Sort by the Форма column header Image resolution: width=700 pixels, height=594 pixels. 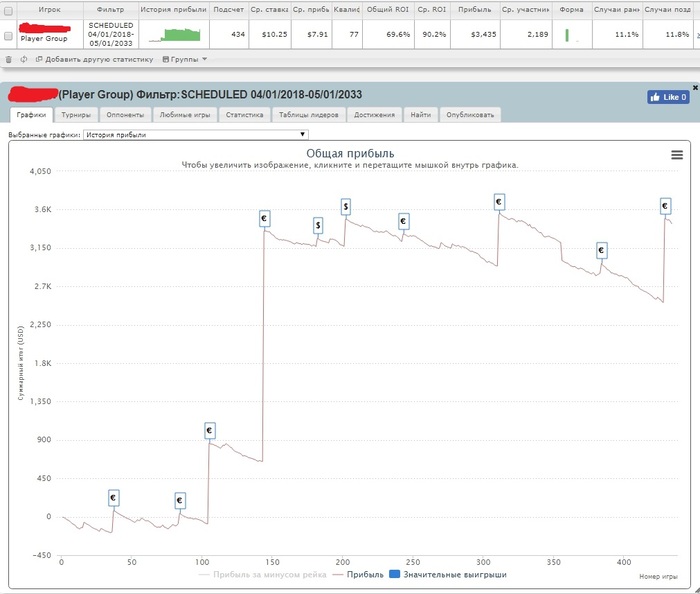571,9
